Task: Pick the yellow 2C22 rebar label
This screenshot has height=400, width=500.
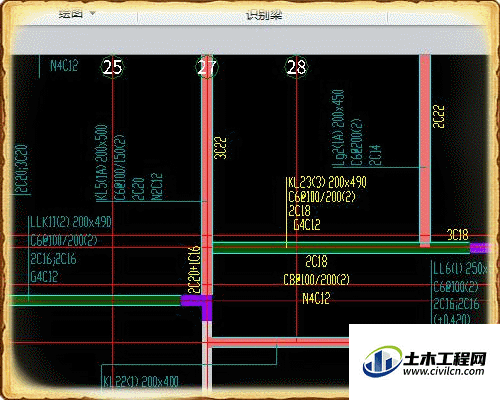Action: point(439,117)
